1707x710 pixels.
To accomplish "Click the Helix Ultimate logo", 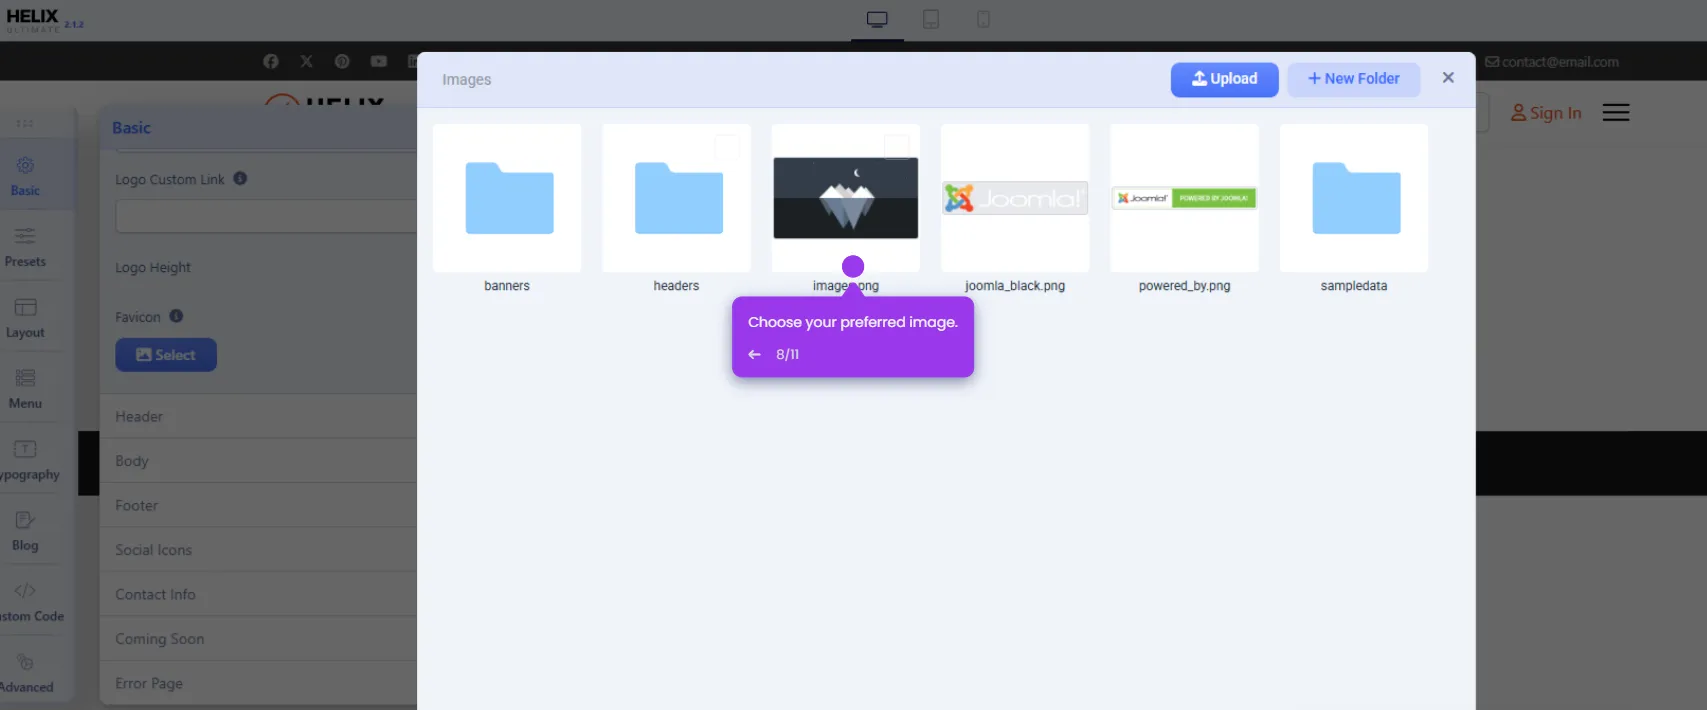I will (x=45, y=20).
